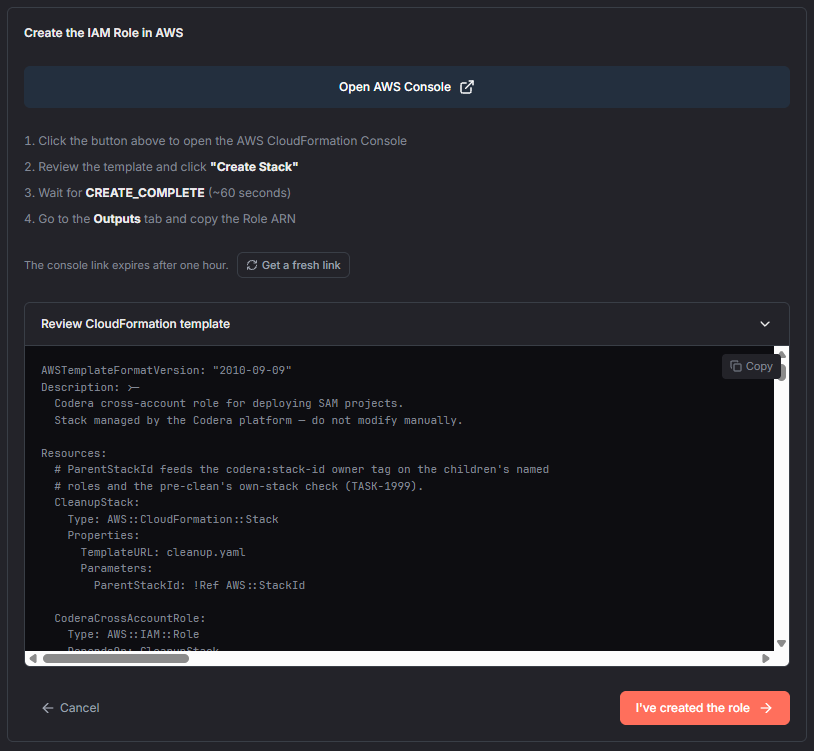Click the 'CoderaCrossAccountRole:' line

click(x=130, y=618)
